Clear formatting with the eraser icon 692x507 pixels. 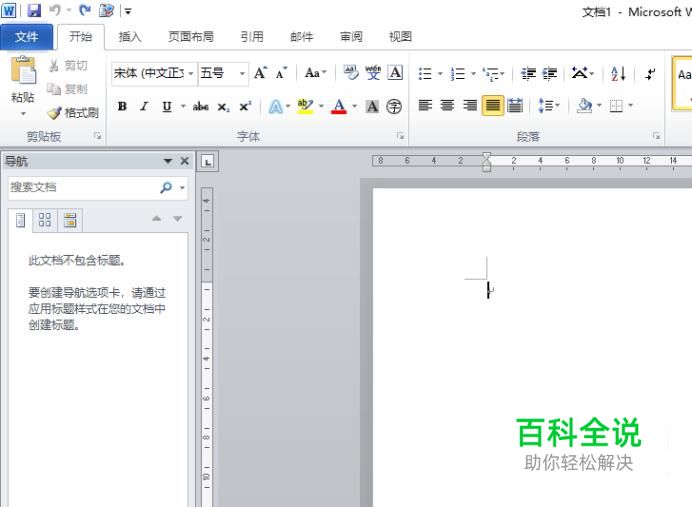pos(351,72)
